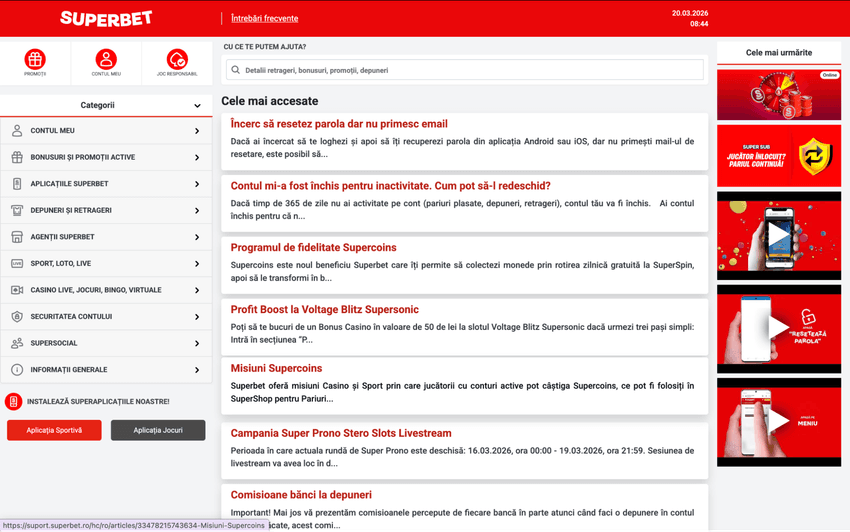Expand the Sport, Loto, Live category
Viewport: 850px width, 532px height.
(196, 264)
